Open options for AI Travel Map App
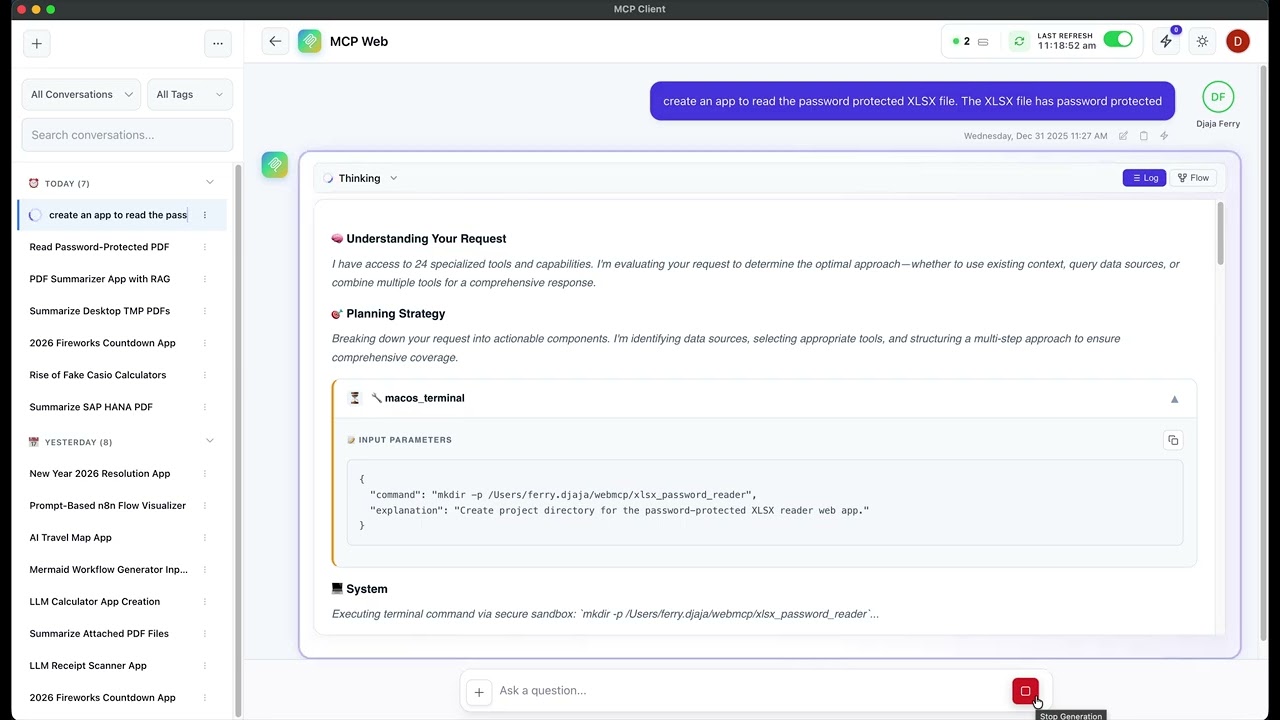Screen dimensions: 1280x720 click(x=205, y=538)
